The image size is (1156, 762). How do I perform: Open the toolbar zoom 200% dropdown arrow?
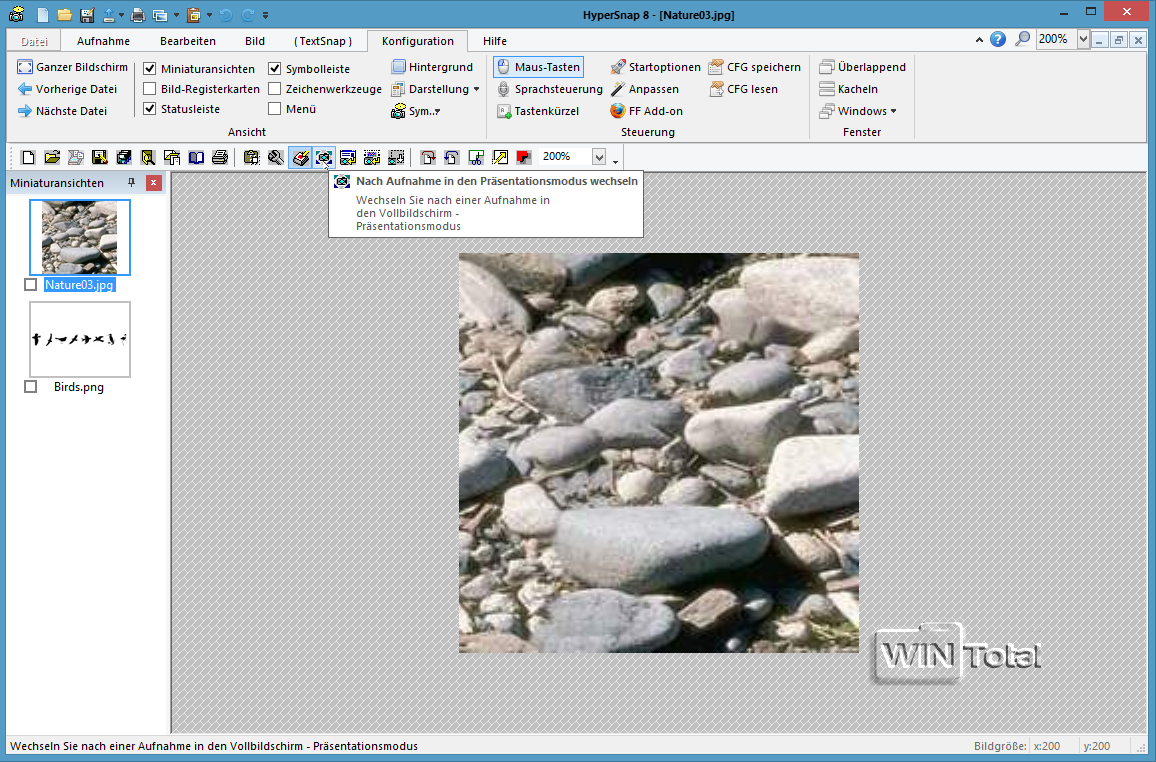tap(599, 157)
